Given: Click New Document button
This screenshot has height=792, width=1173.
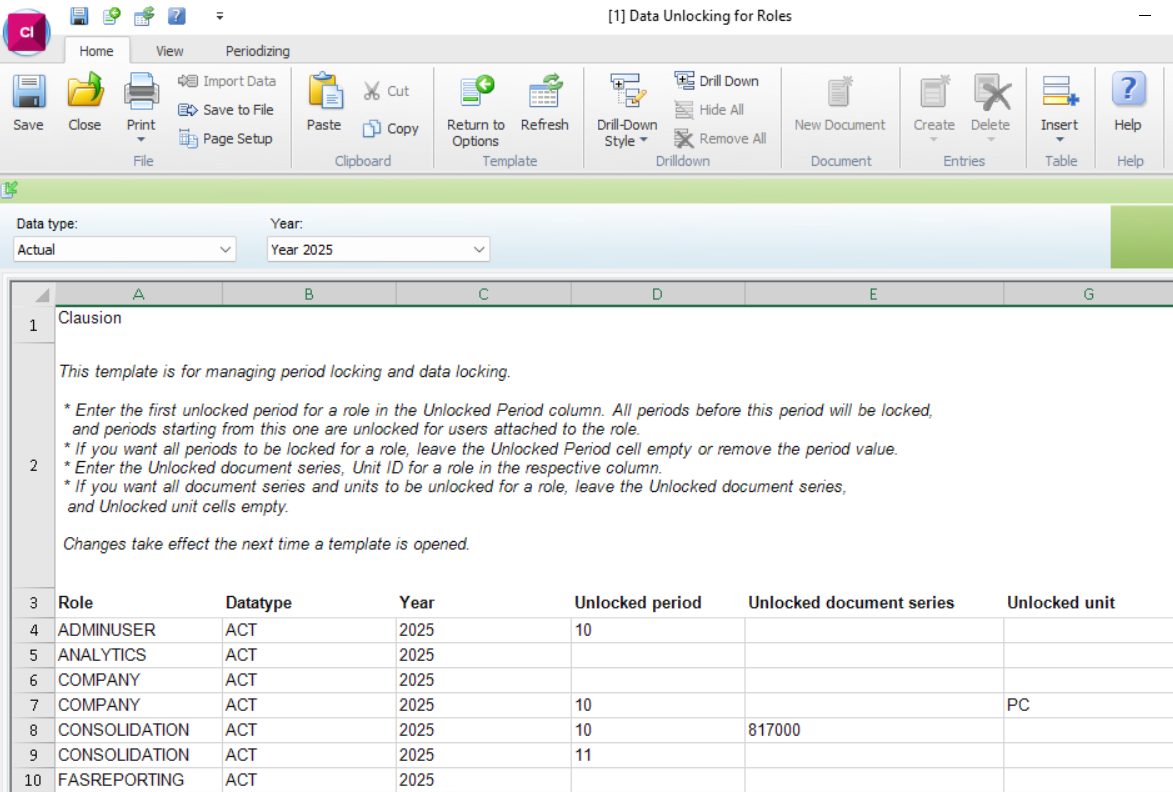Looking at the screenshot, I should [x=839, y=103].
